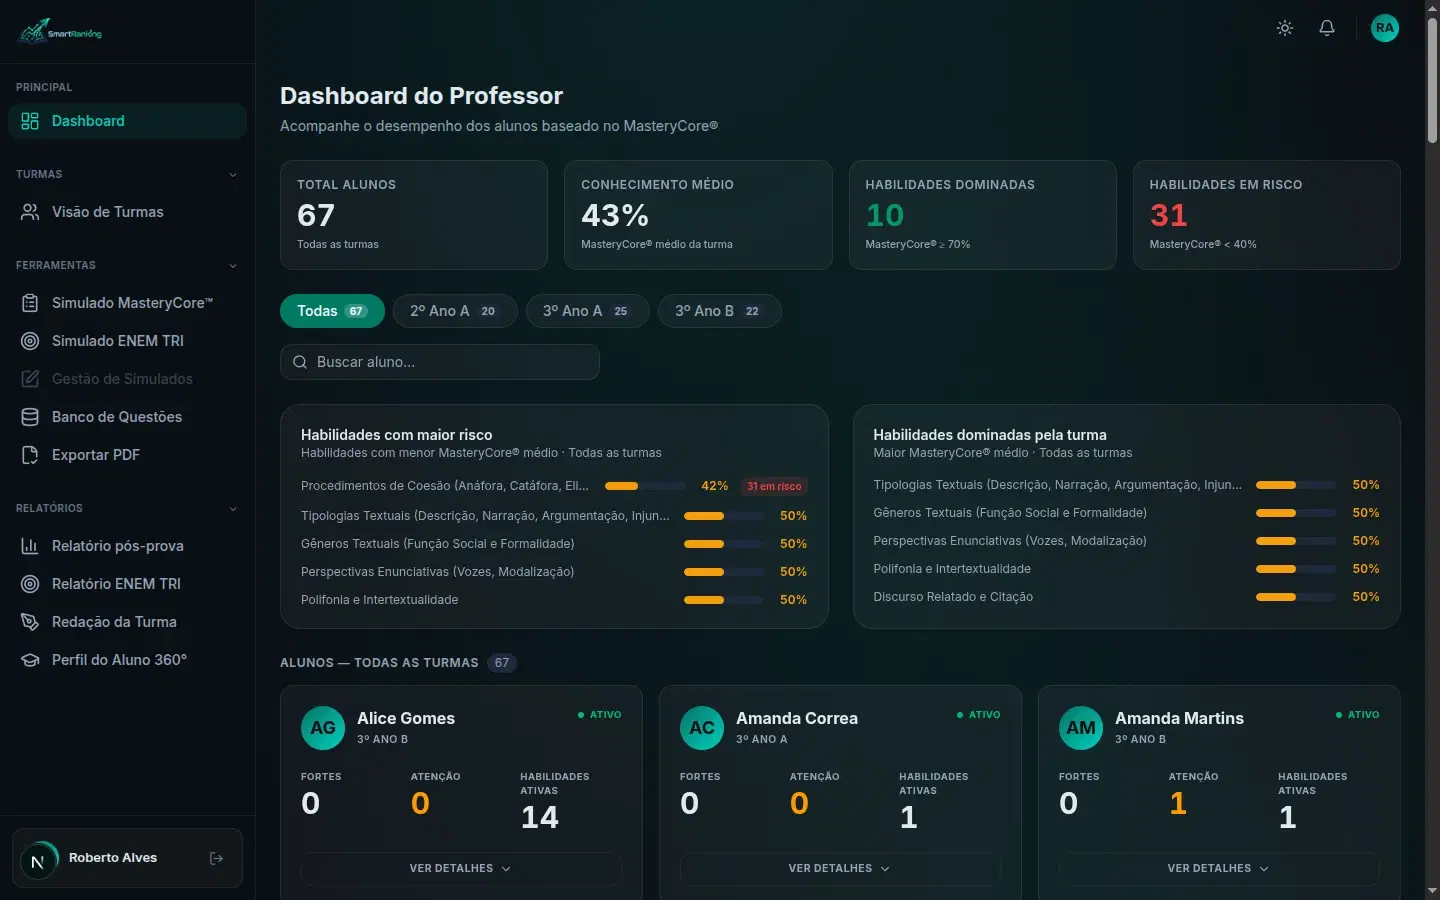Open Perfil do Aluno 360° link
The image size is (1440, 900).
(127, 660)
